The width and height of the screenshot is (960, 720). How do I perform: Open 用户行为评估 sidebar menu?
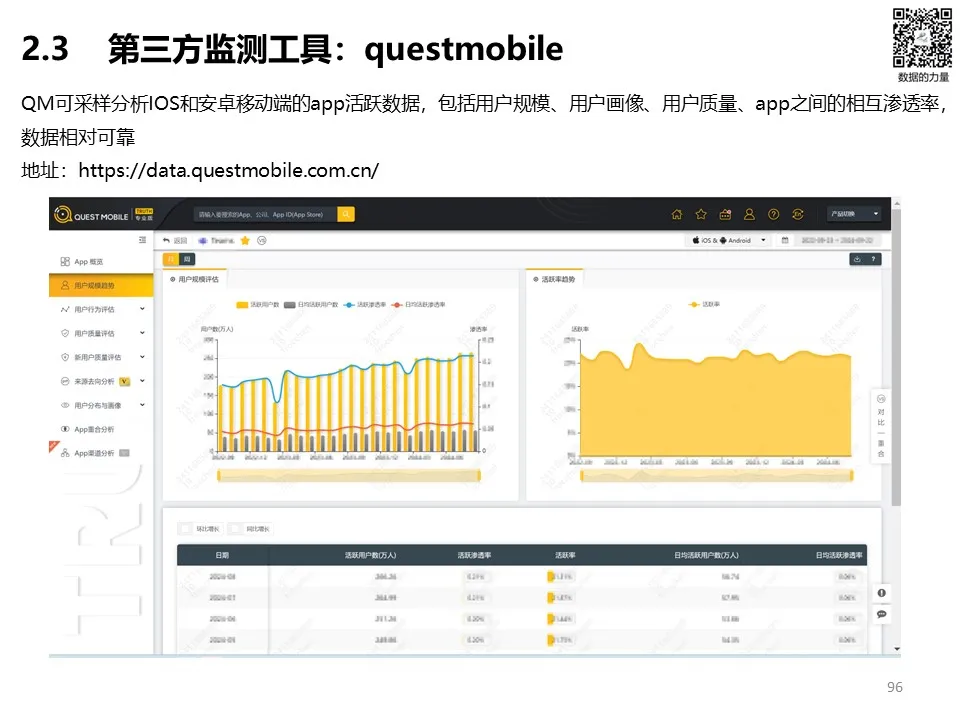coord(94,309)
